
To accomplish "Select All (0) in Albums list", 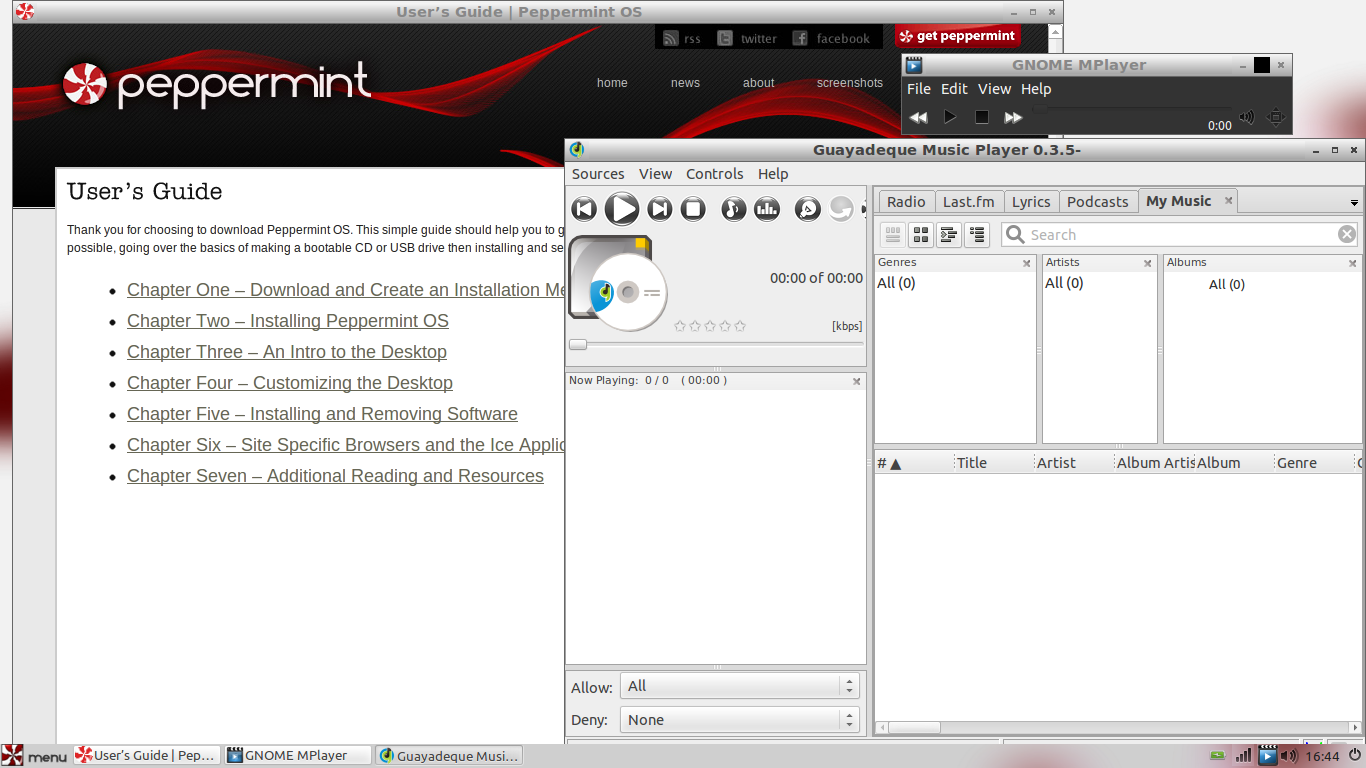I will pos(1227,284).
